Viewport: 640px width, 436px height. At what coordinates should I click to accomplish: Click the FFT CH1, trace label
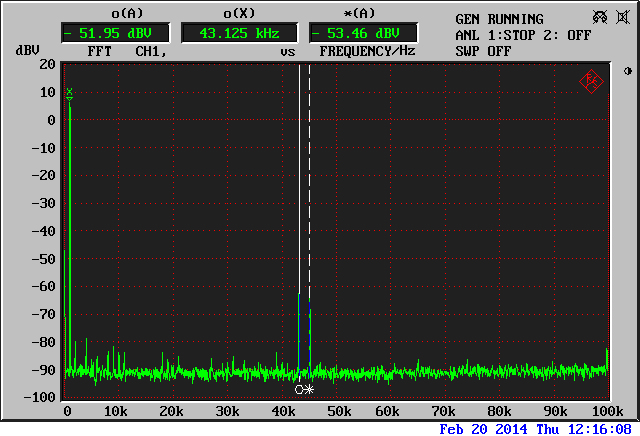(x=127, y=51)
